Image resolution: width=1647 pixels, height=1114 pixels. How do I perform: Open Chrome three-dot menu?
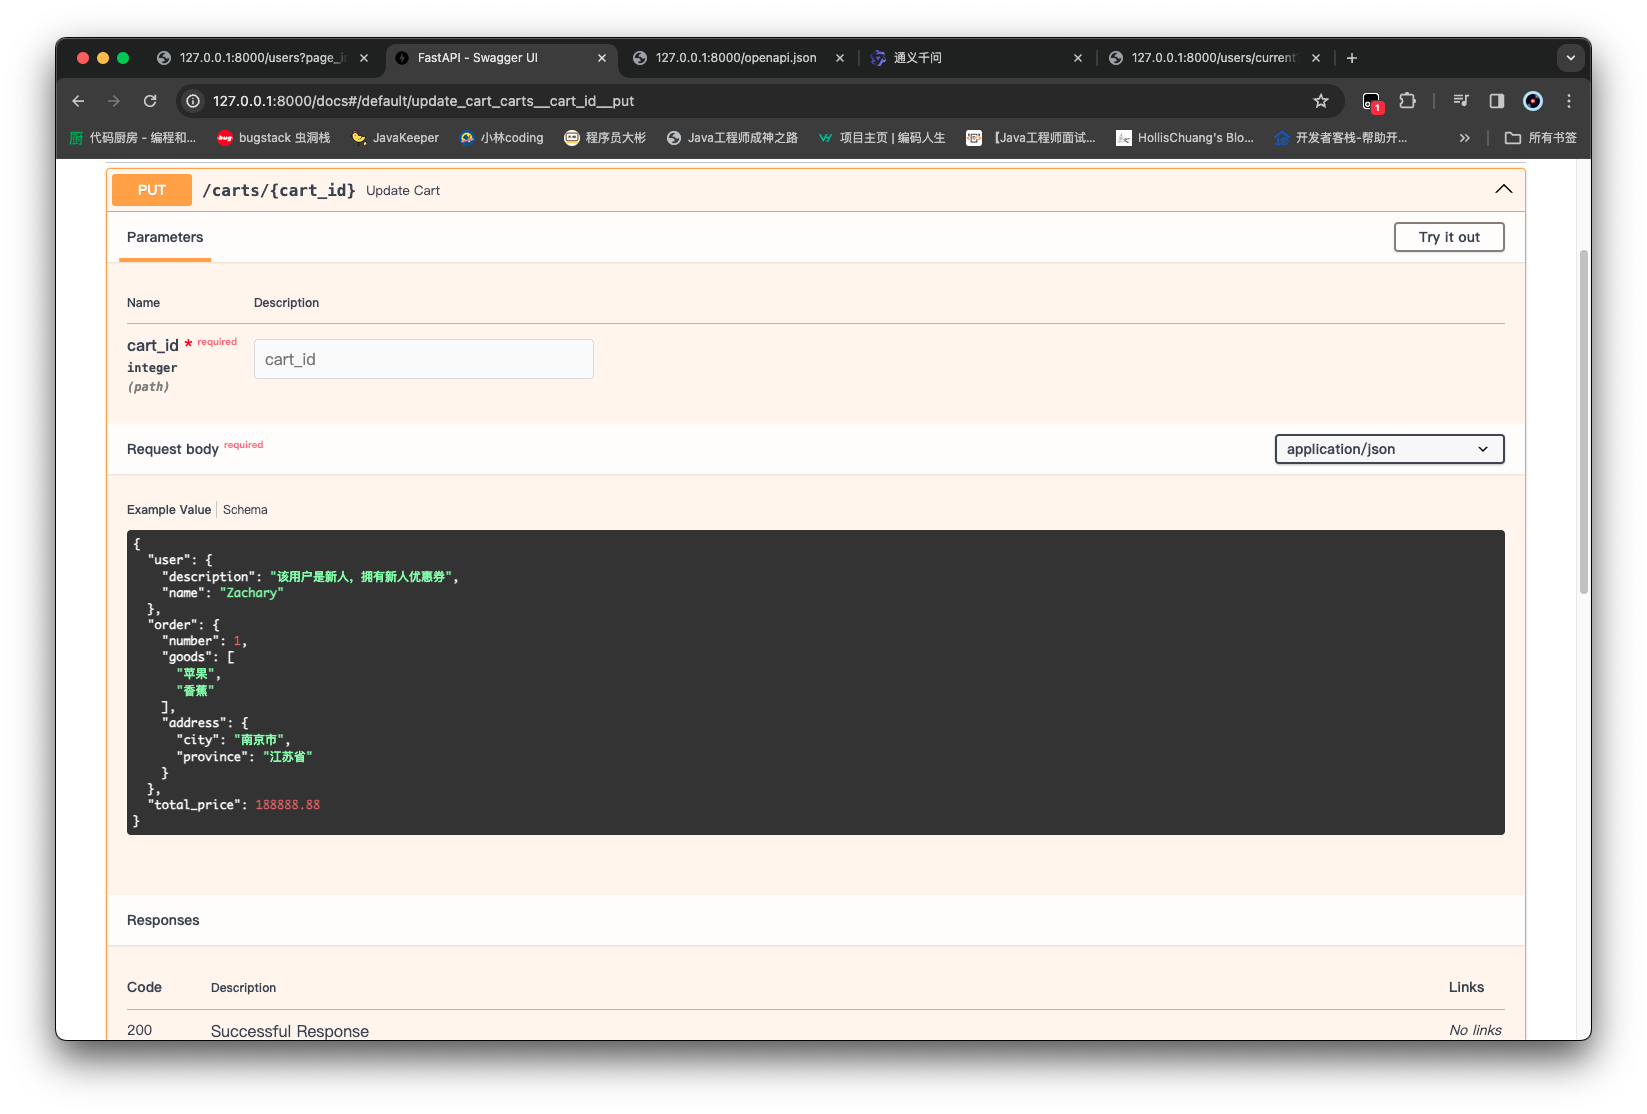tap(1569, 101)
